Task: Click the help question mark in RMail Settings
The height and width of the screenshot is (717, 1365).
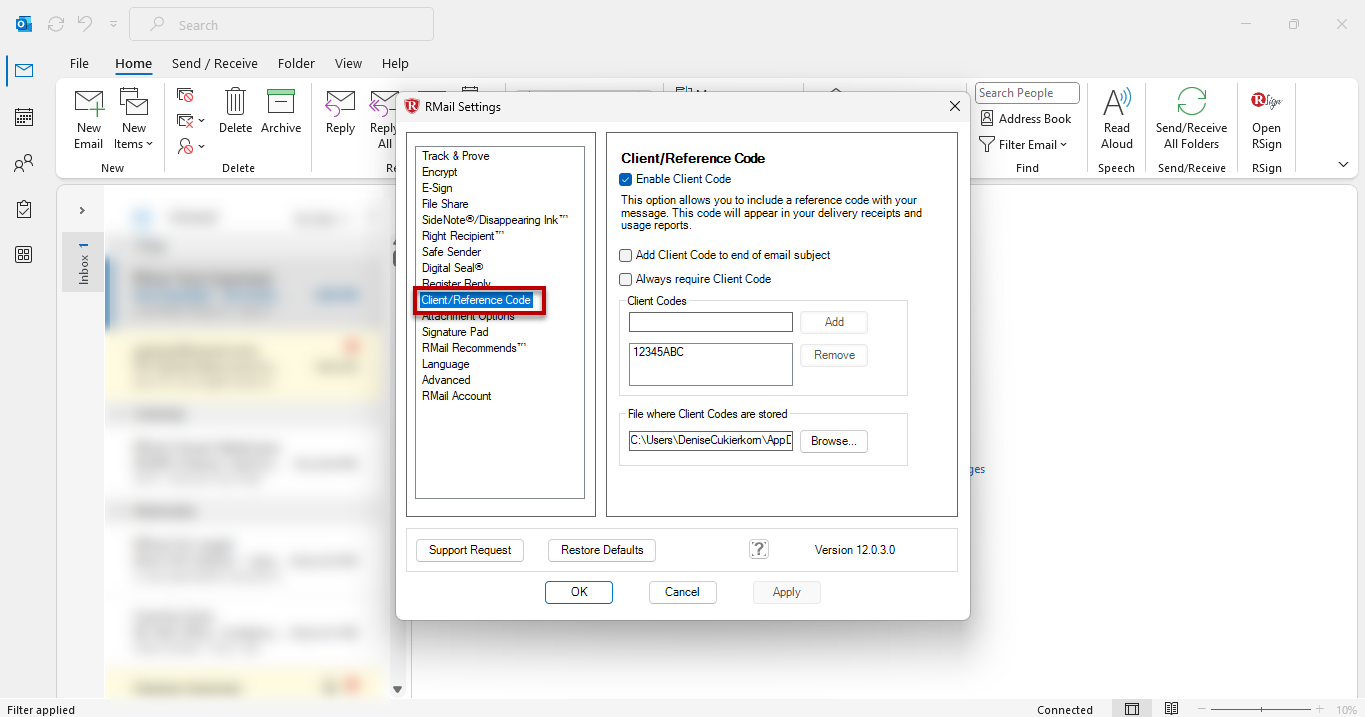Action: tap(759, 549)
